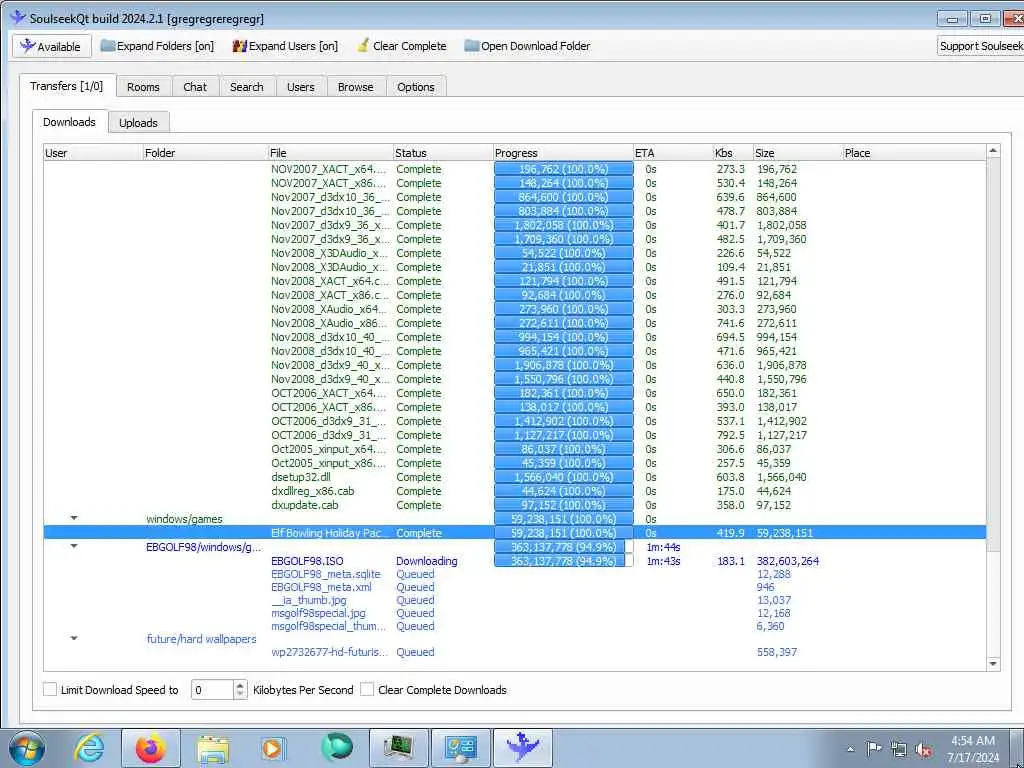Increase speed limit with spinner up arrow
Screen dimensions: 1024x768
[x=240, y=685]
